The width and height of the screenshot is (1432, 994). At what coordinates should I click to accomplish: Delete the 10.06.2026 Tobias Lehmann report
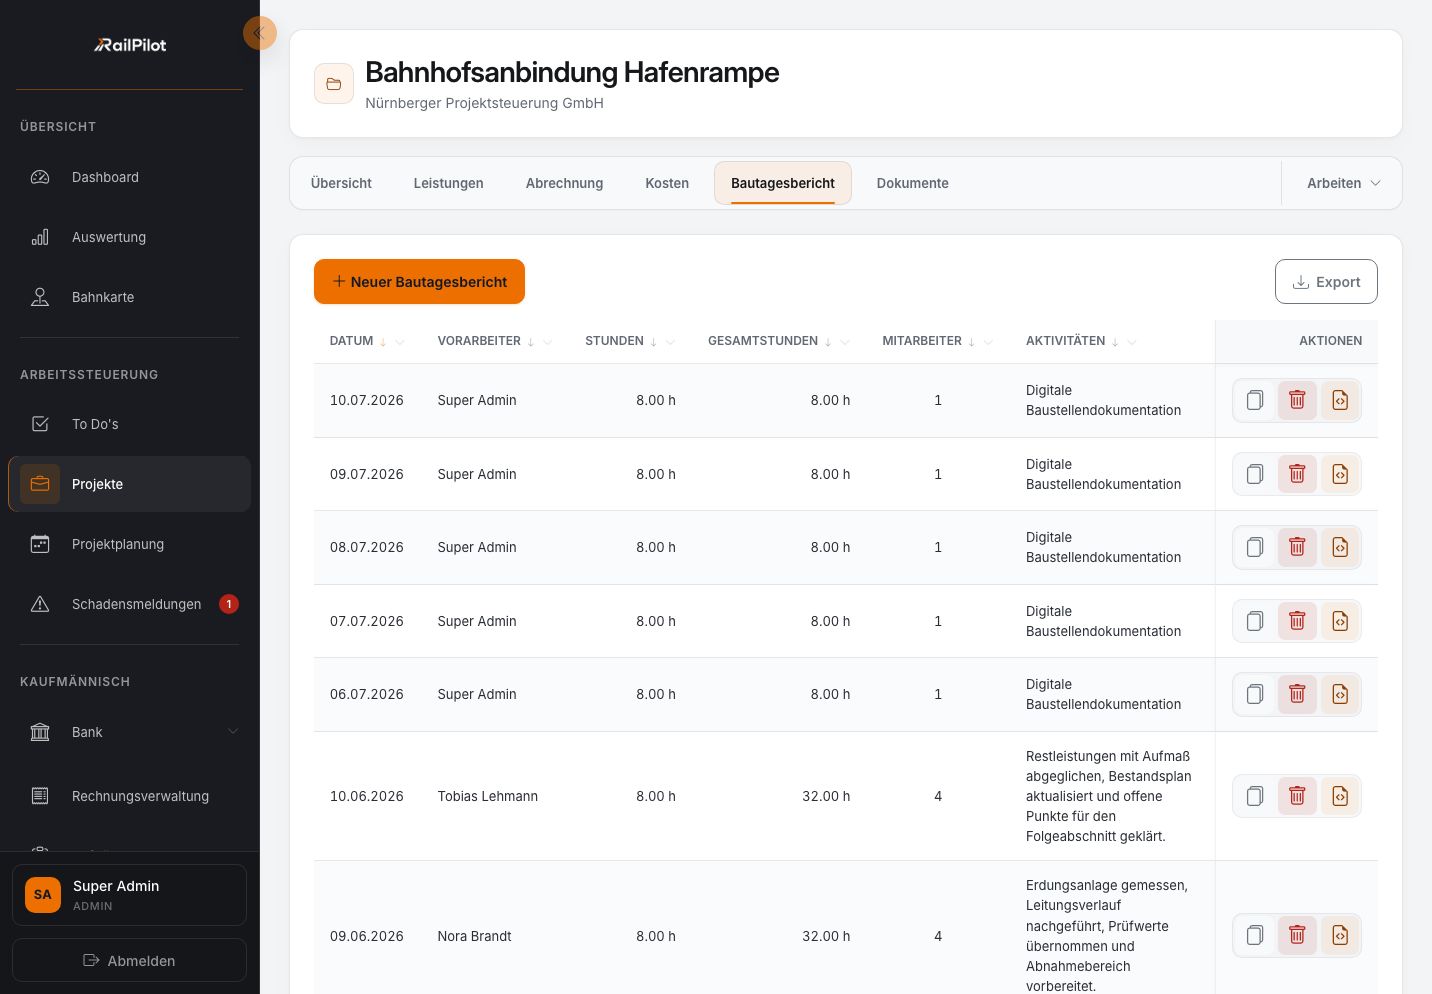pos(1297,796)
